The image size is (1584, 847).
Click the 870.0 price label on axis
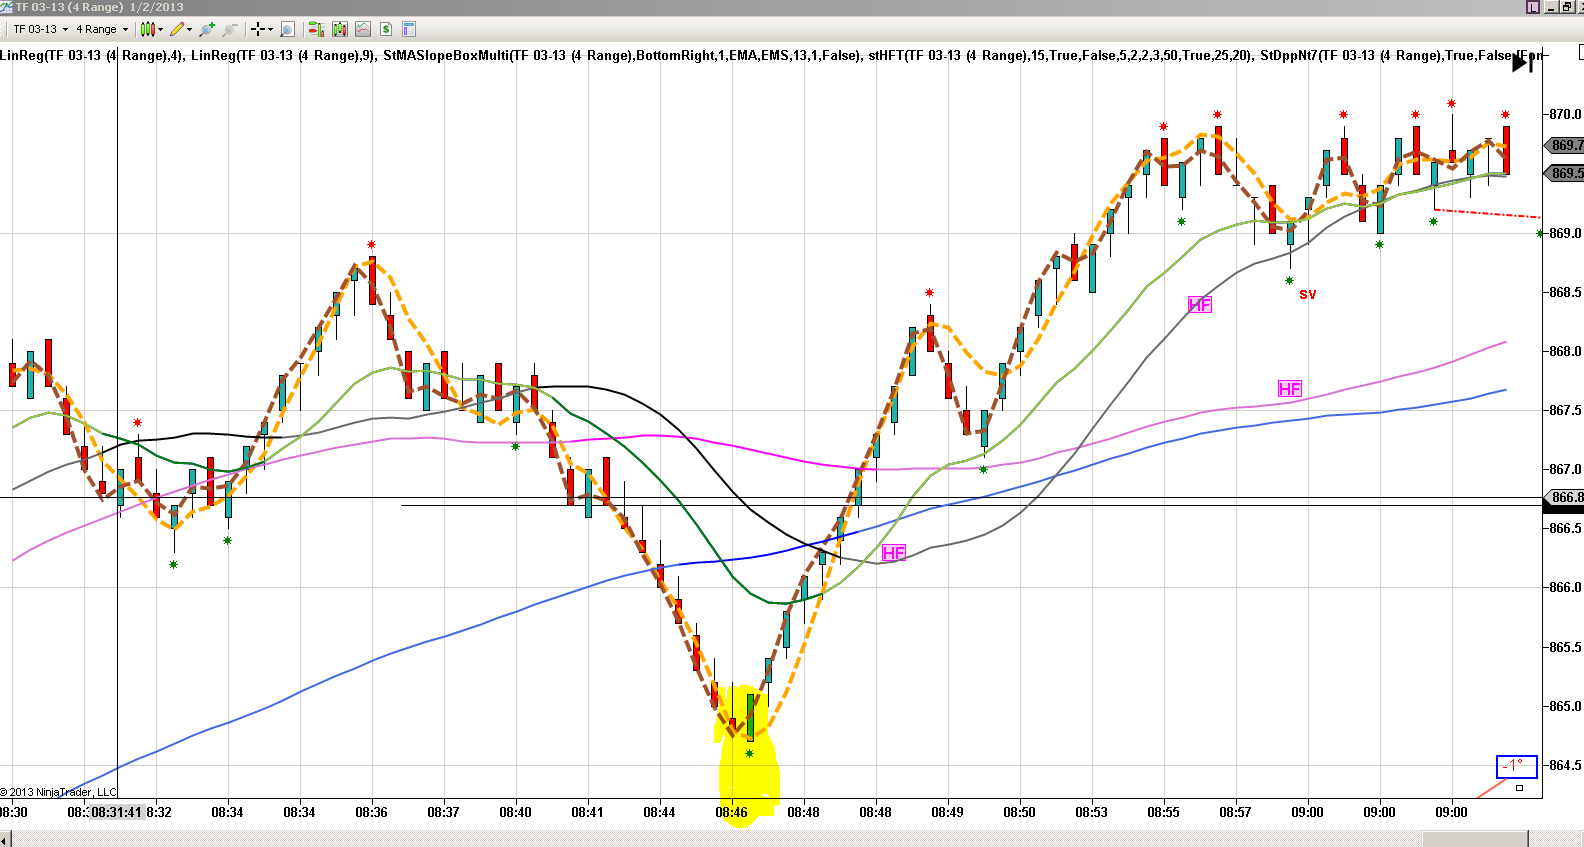click(1565, 114)
